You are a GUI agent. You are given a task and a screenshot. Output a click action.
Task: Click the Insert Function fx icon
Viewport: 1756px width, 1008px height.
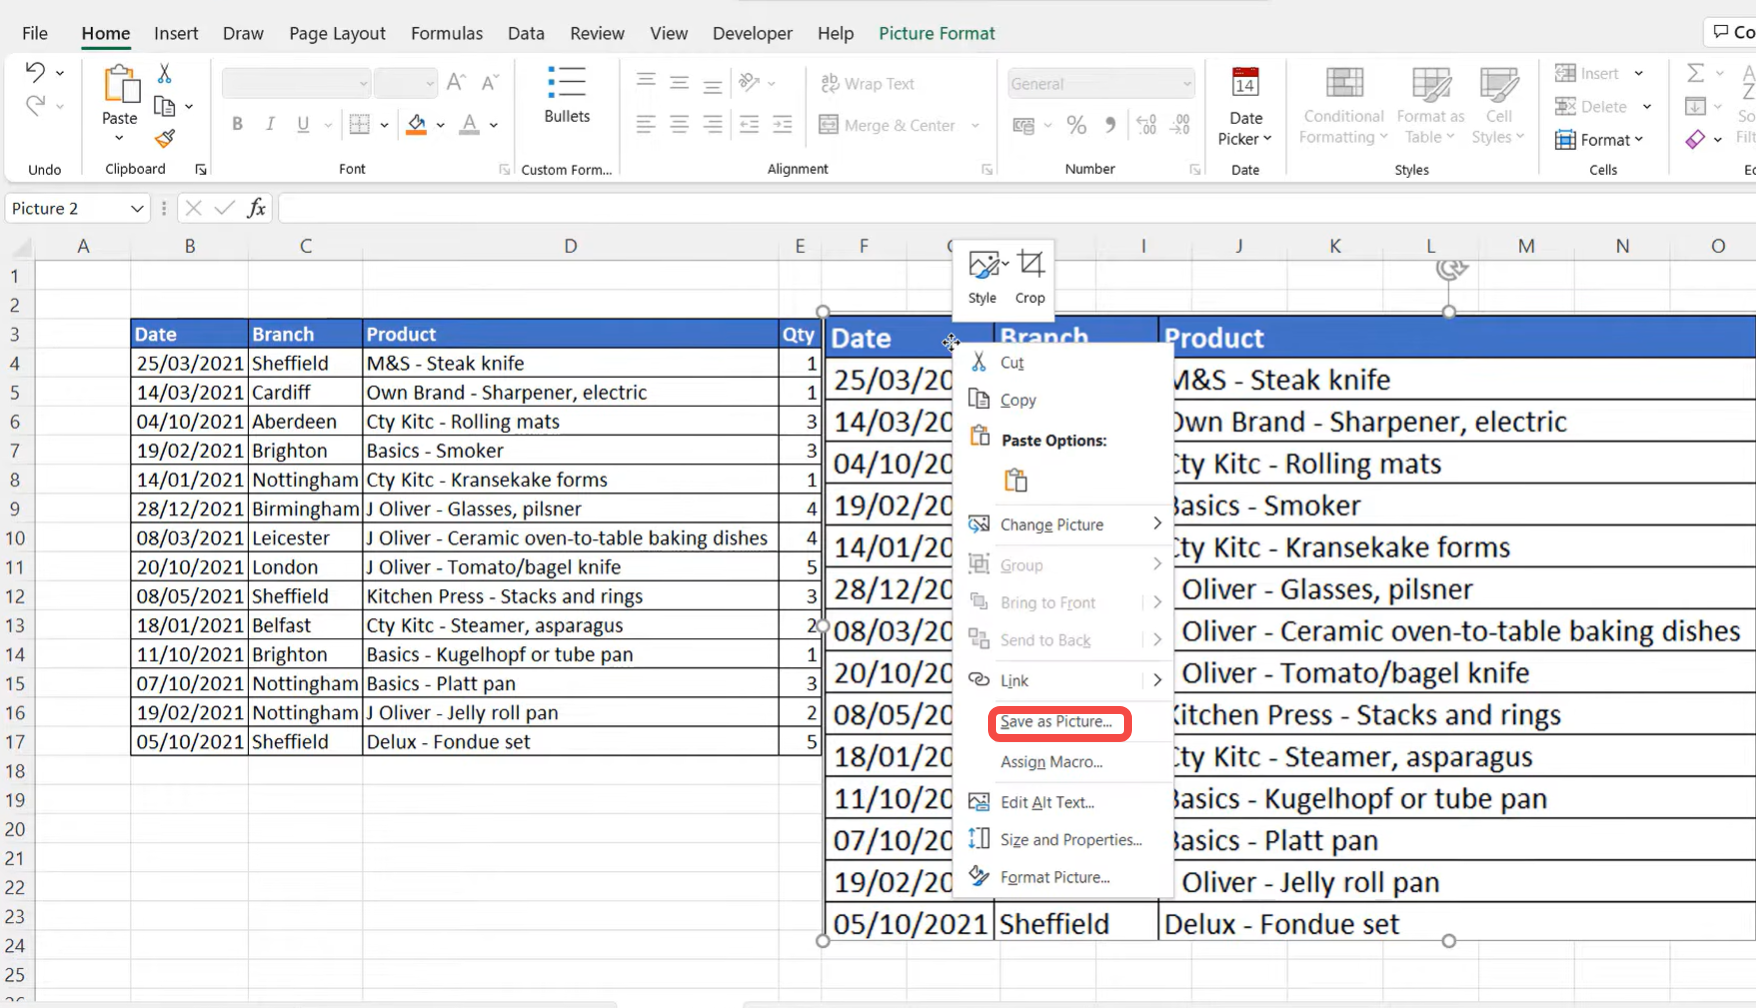(x=257, y=208)
